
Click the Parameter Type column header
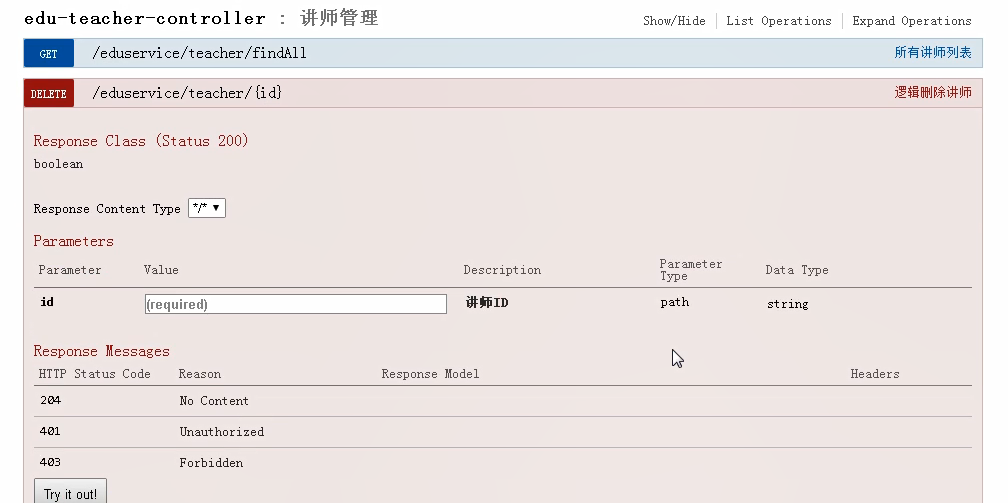[x=691, y=270]
